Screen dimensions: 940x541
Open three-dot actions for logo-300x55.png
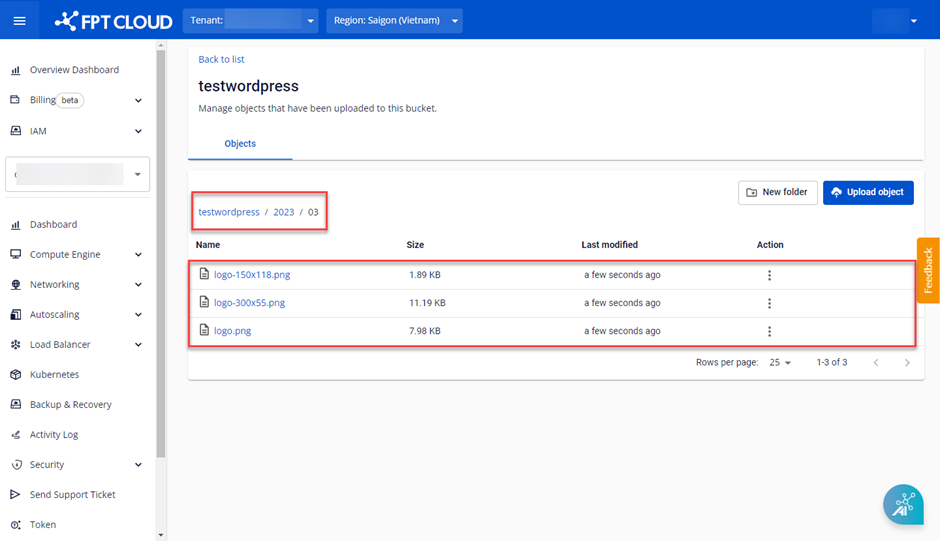click(769, 303)
